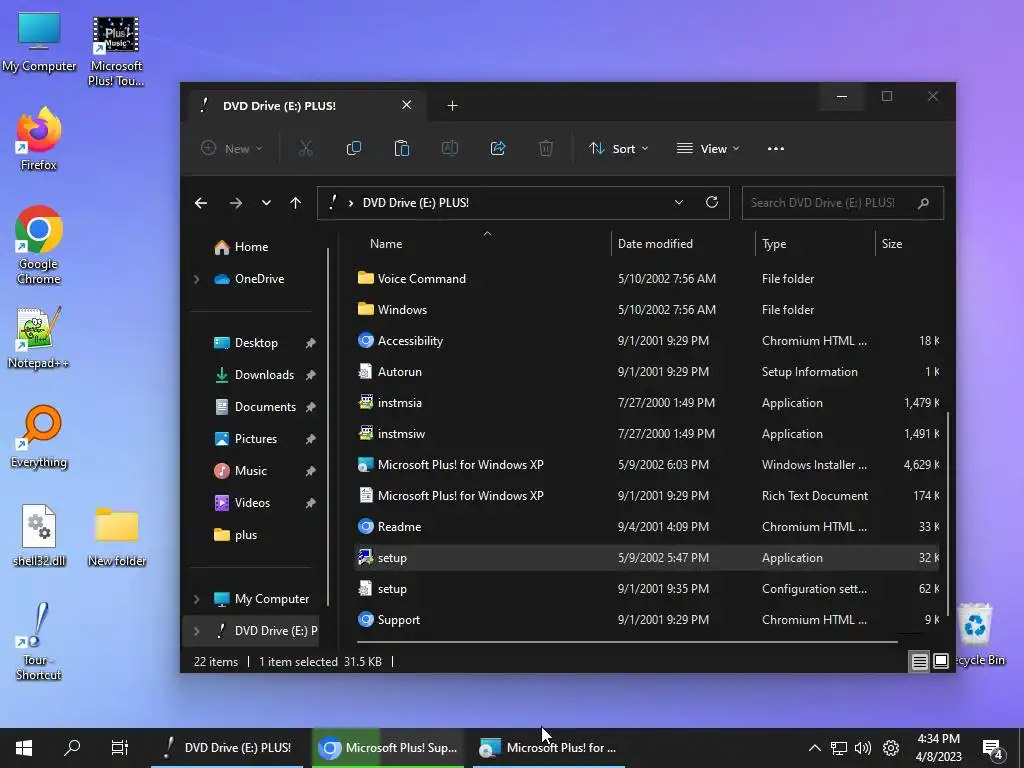Screen dimensions: 1024x768
Task: Select the instmsiw application file
Action: coord(647,434)
